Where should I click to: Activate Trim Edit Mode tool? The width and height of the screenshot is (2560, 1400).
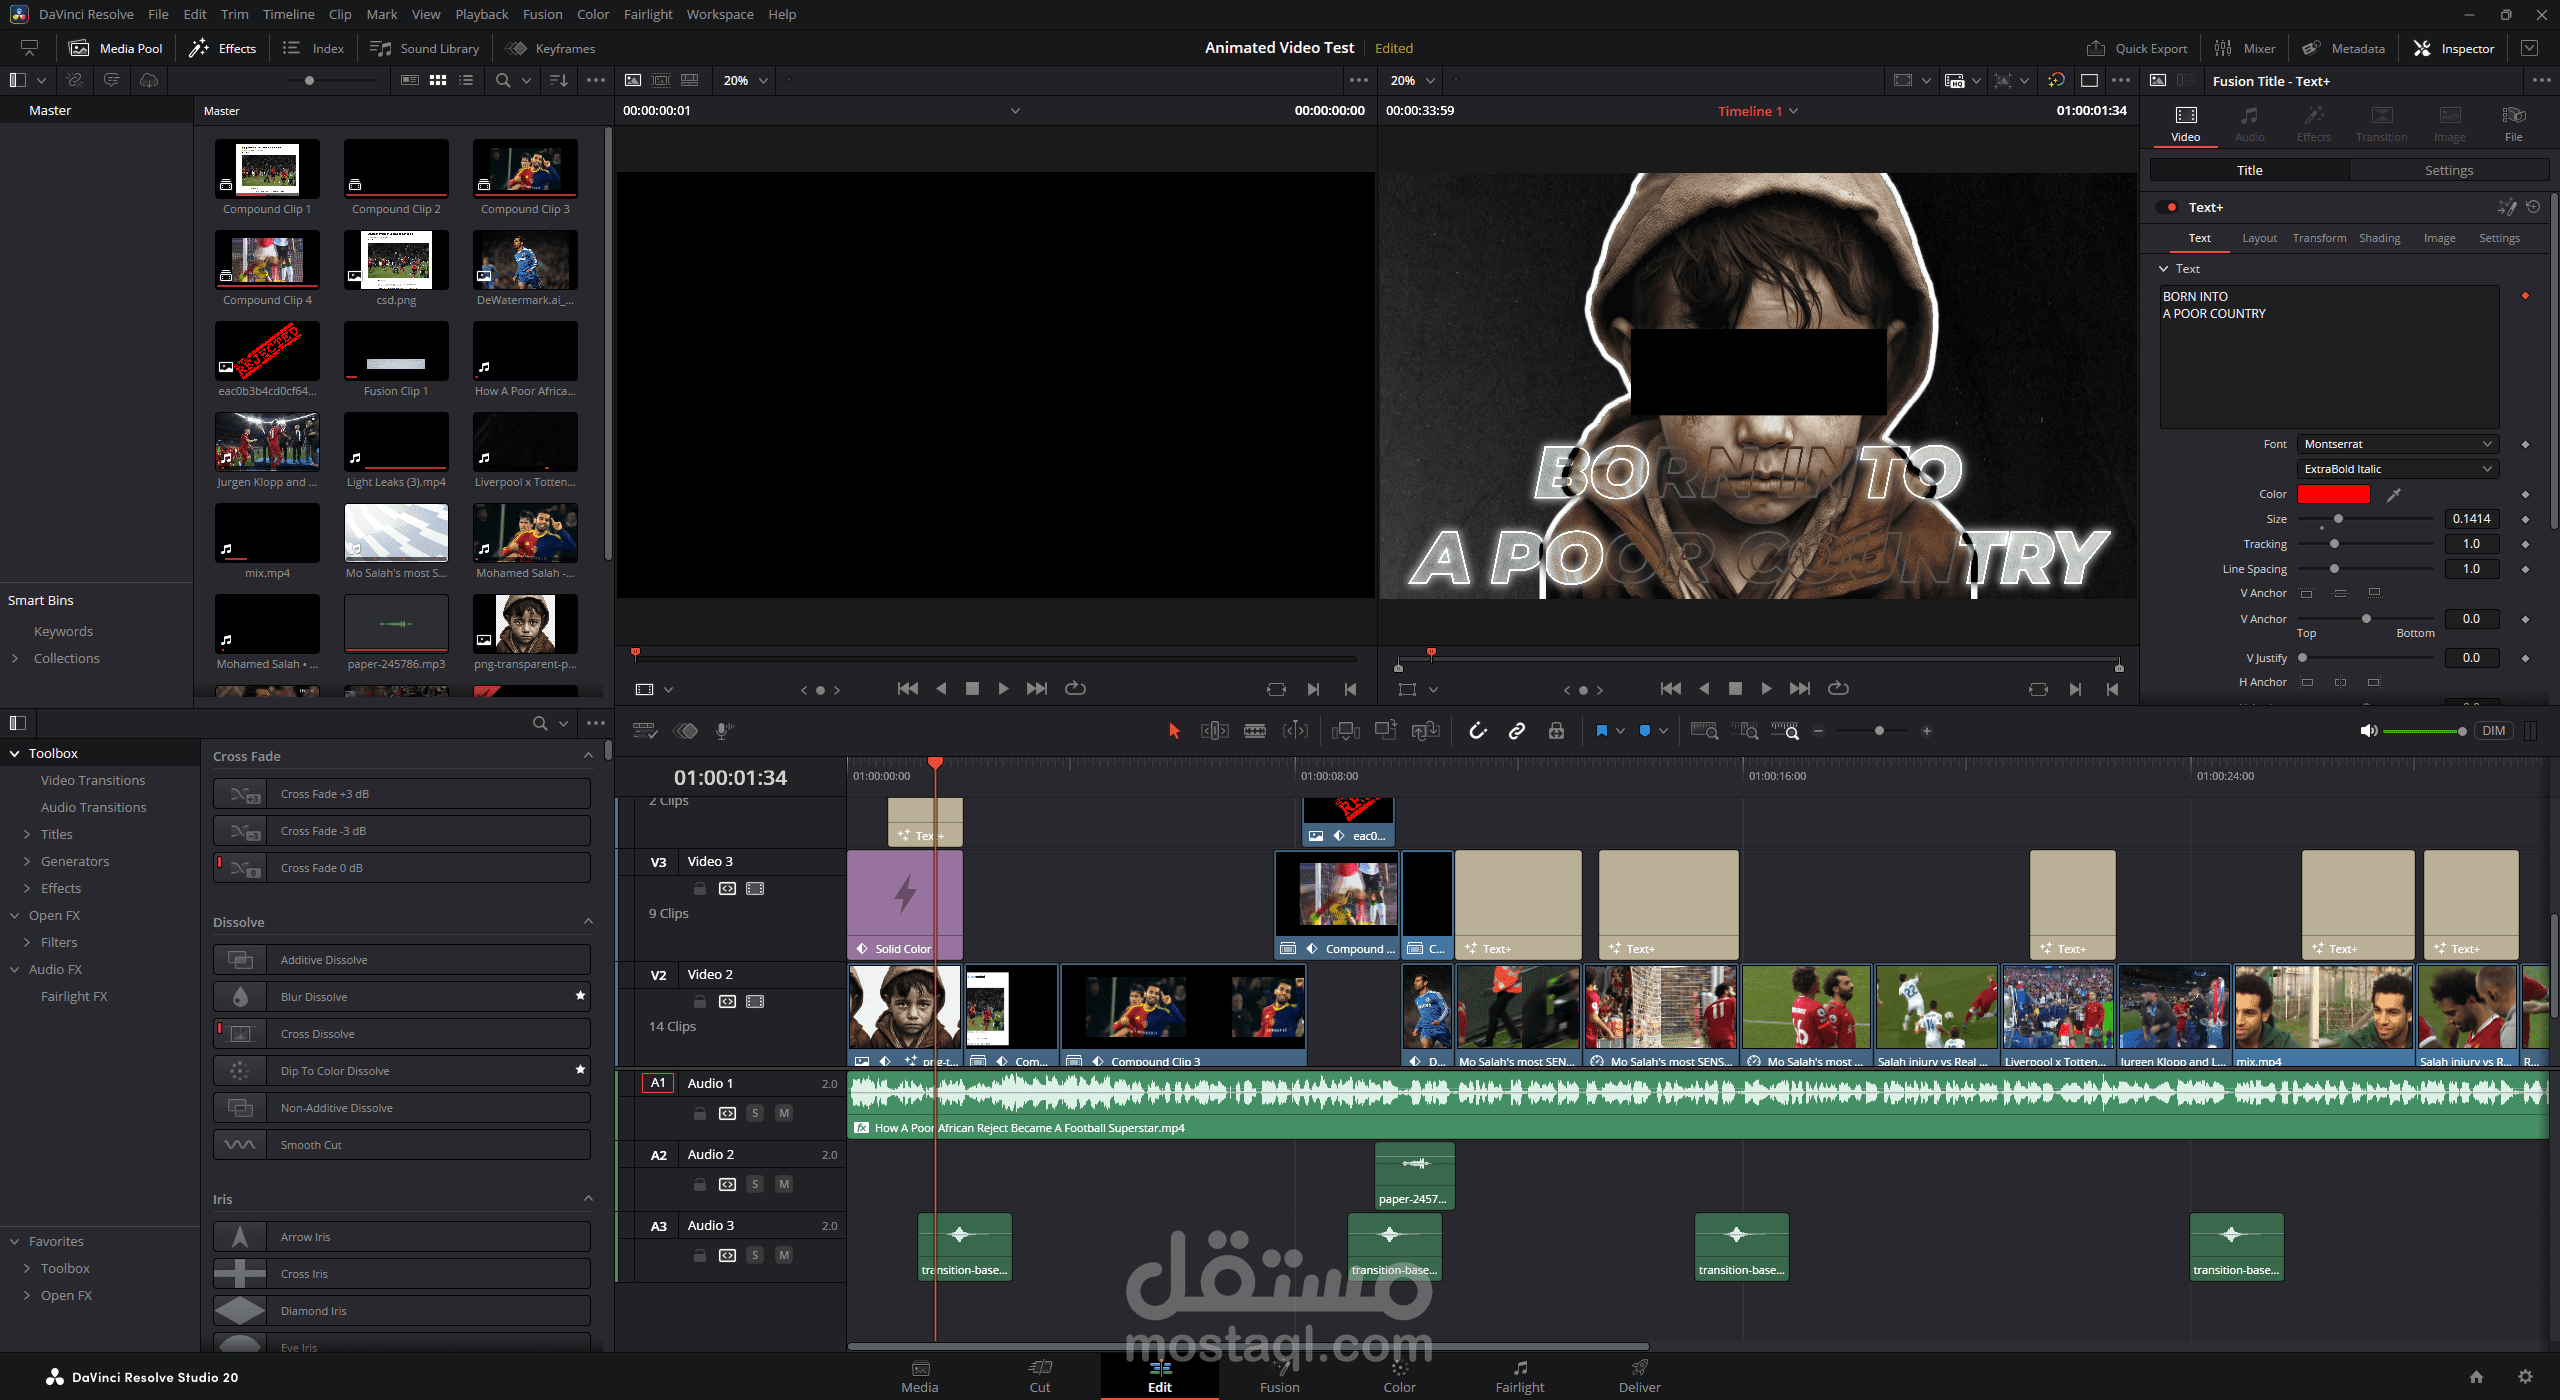[x=1214, y=731]
